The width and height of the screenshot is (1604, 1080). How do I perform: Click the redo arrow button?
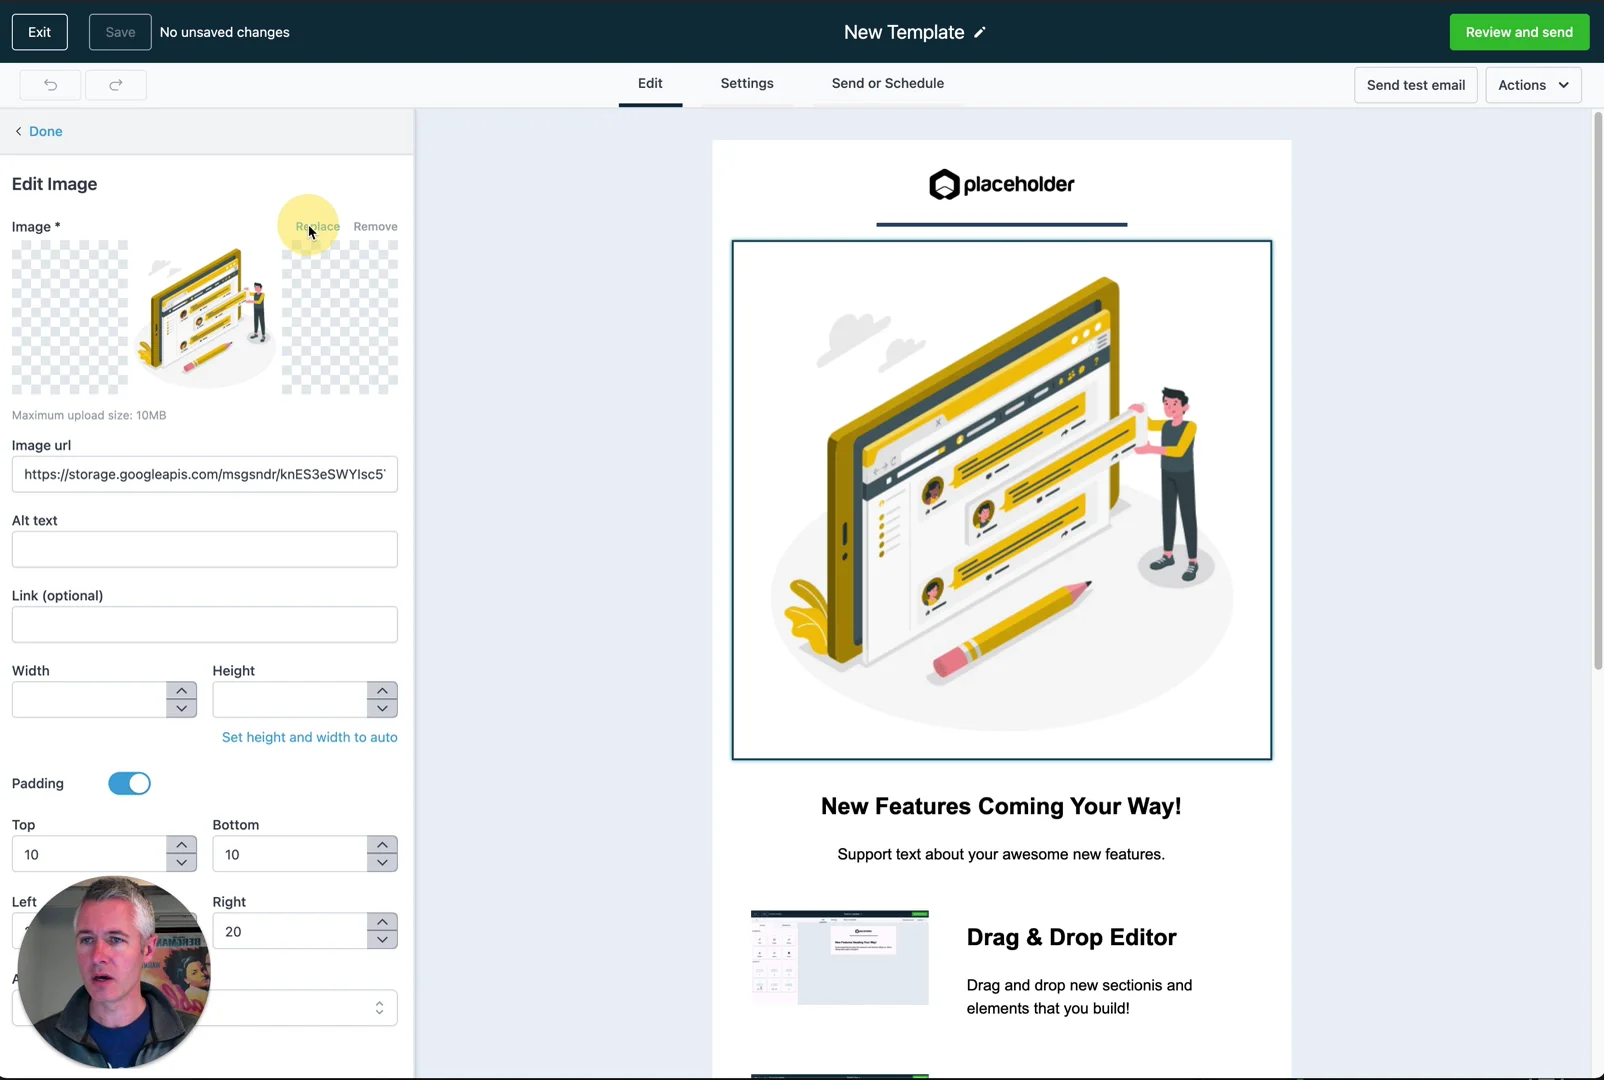pos(116,85)
